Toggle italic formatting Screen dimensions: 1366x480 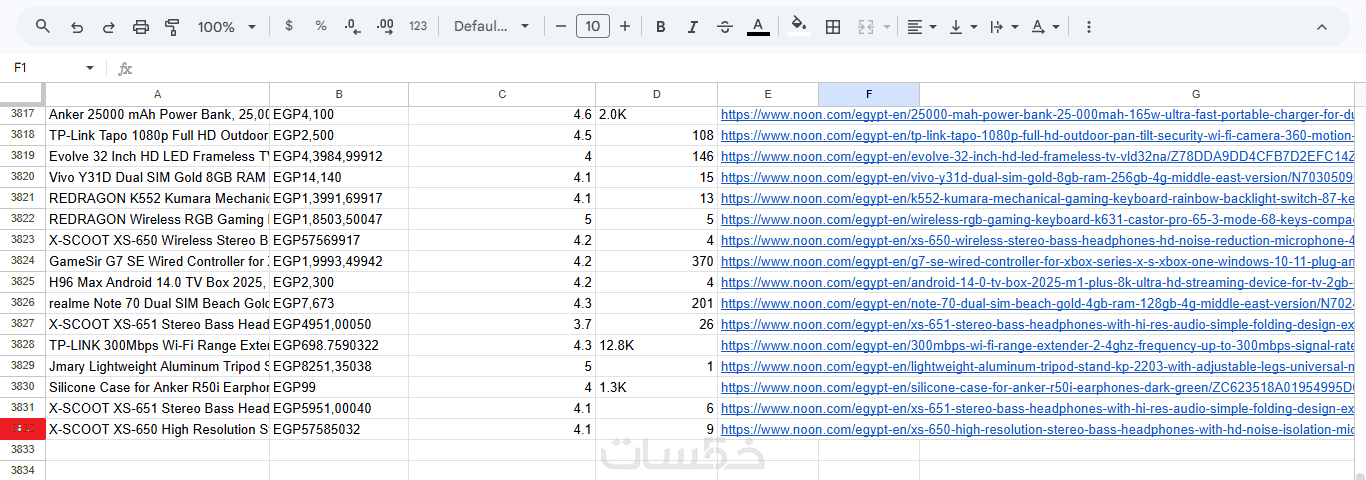[x=693, y=27]
